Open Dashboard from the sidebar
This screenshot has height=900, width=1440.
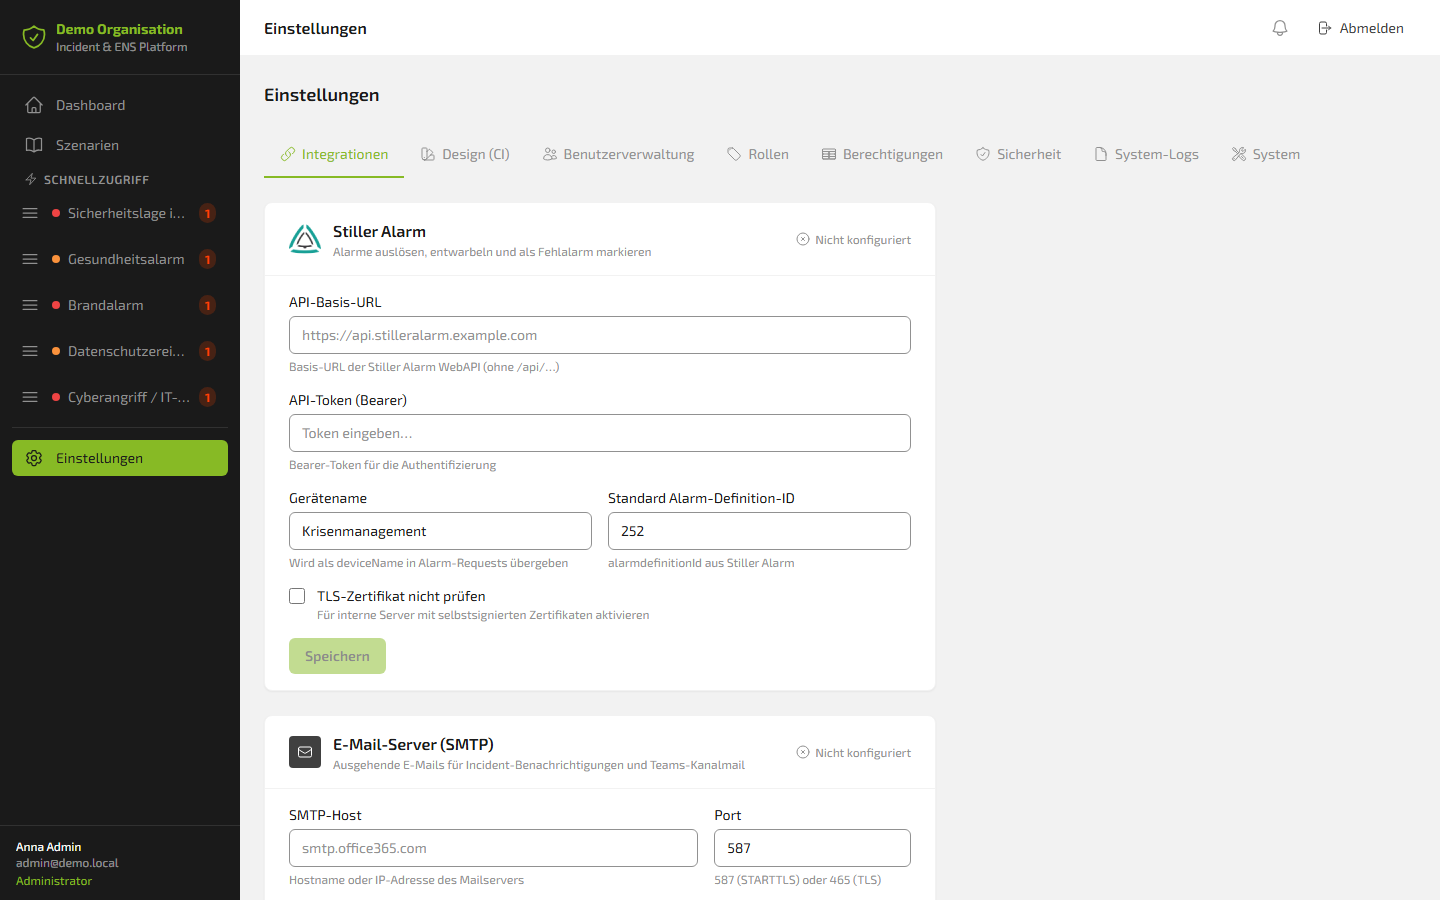point(120,105)
